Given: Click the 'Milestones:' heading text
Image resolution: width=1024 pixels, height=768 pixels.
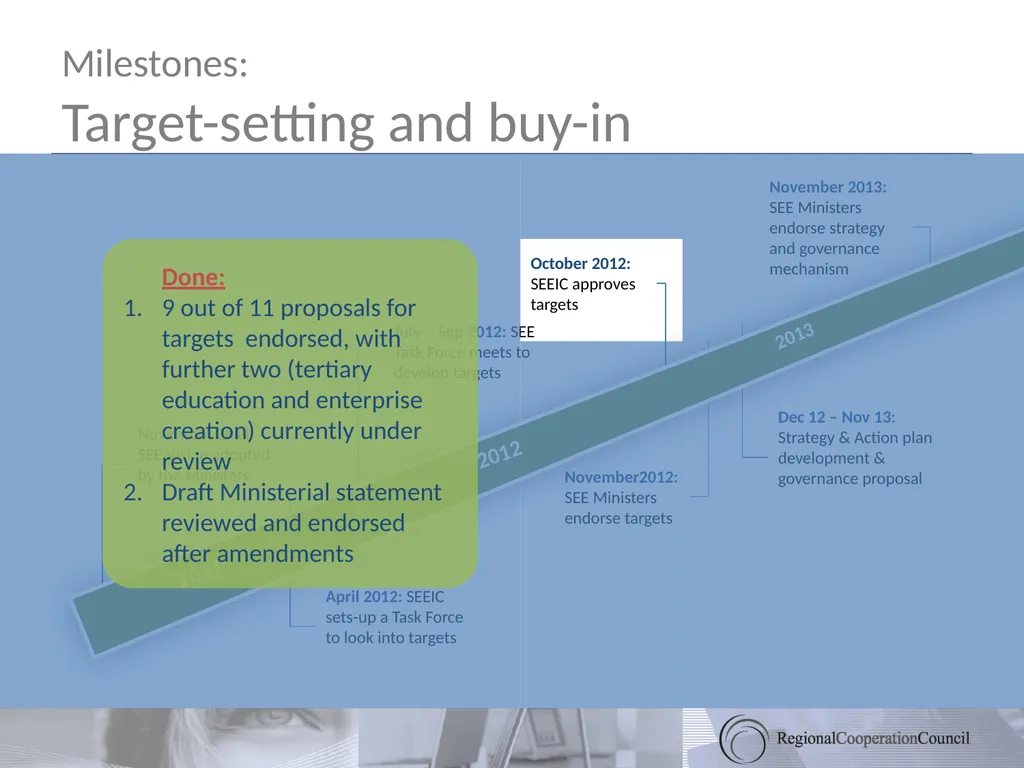Looking at the screenshot, I should [x=155, y=64].
